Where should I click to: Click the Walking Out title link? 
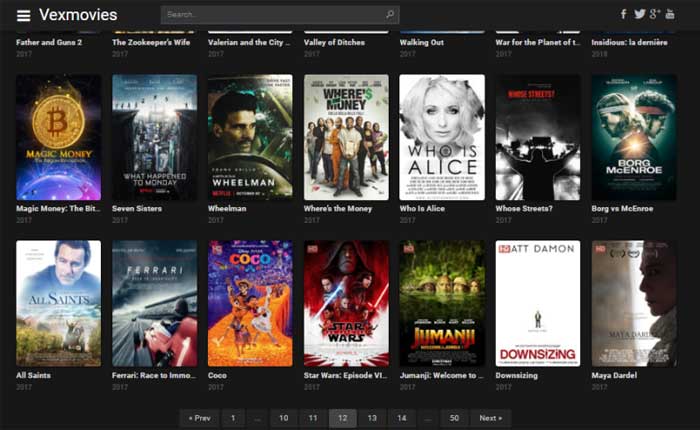click(x=422, y=42)
